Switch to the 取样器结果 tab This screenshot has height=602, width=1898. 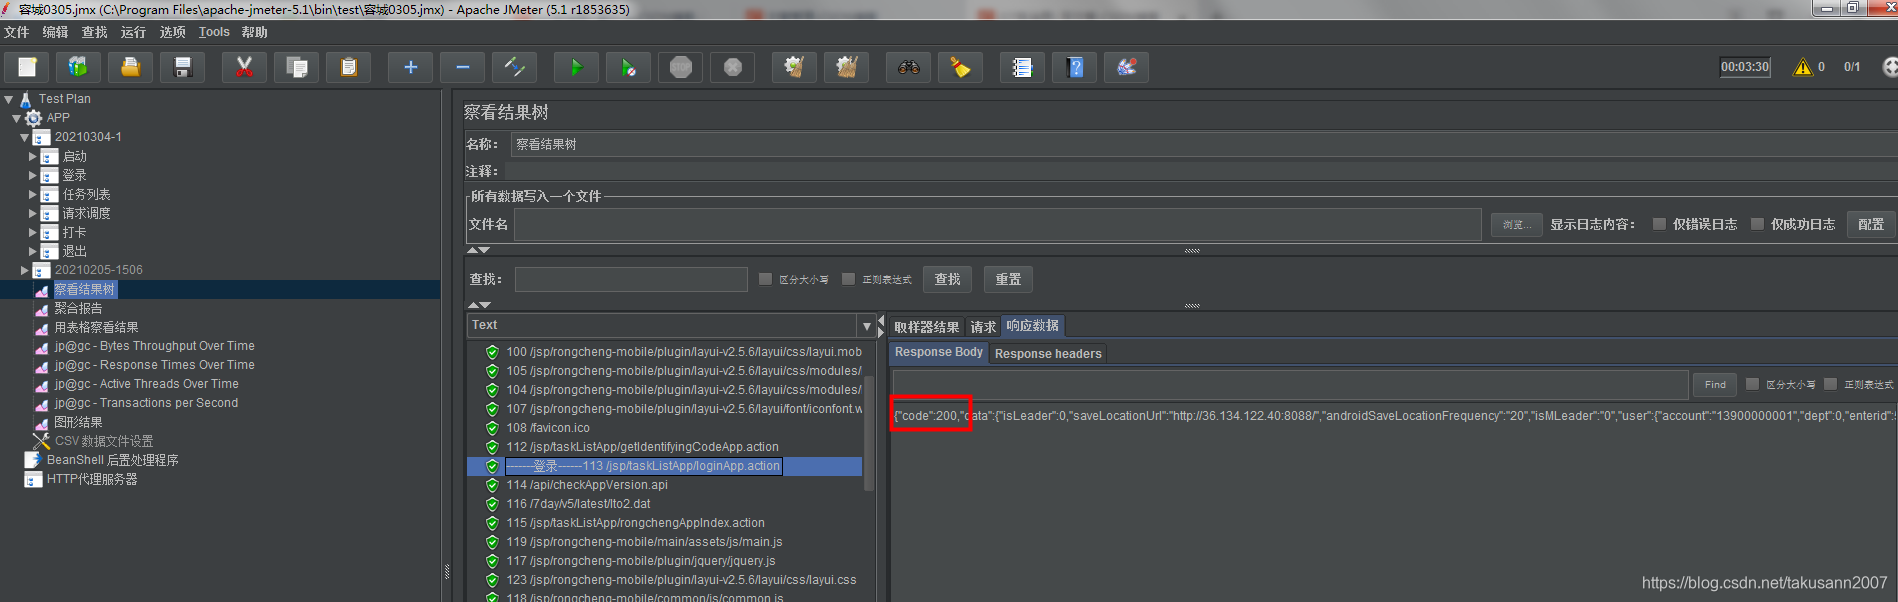pos(926,327)
